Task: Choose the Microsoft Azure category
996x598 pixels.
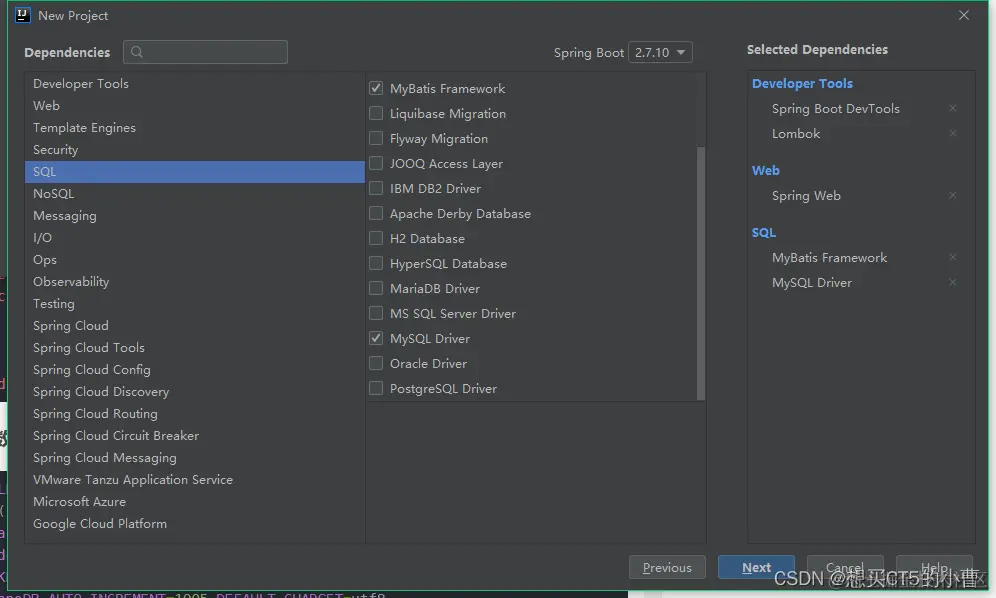Action: point(194,502)
